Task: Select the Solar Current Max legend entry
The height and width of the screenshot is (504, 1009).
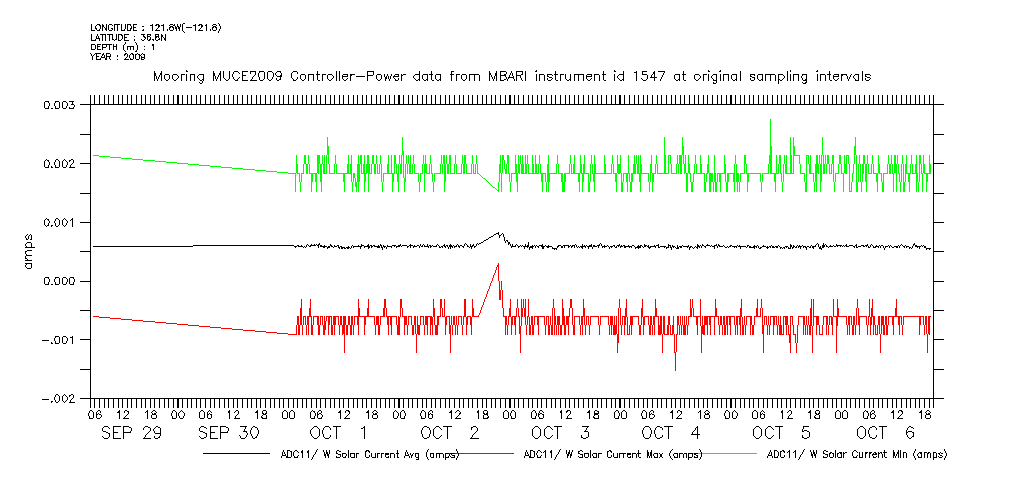Action: point(612,455)
